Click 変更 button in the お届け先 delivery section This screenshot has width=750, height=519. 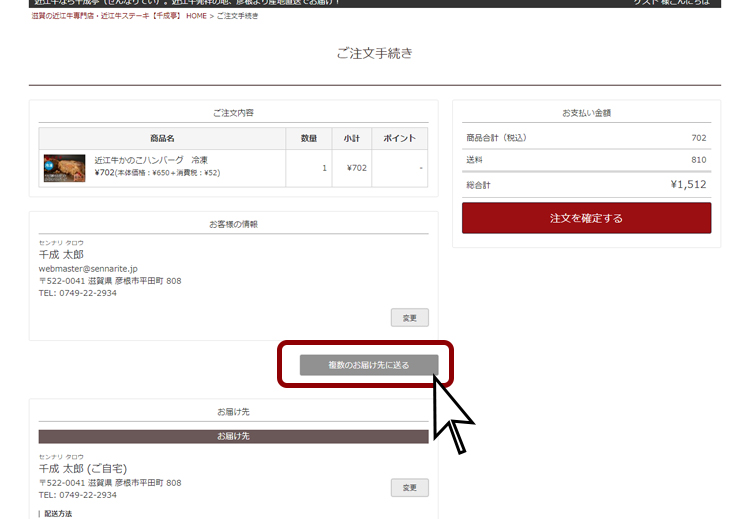pos(409,488)
